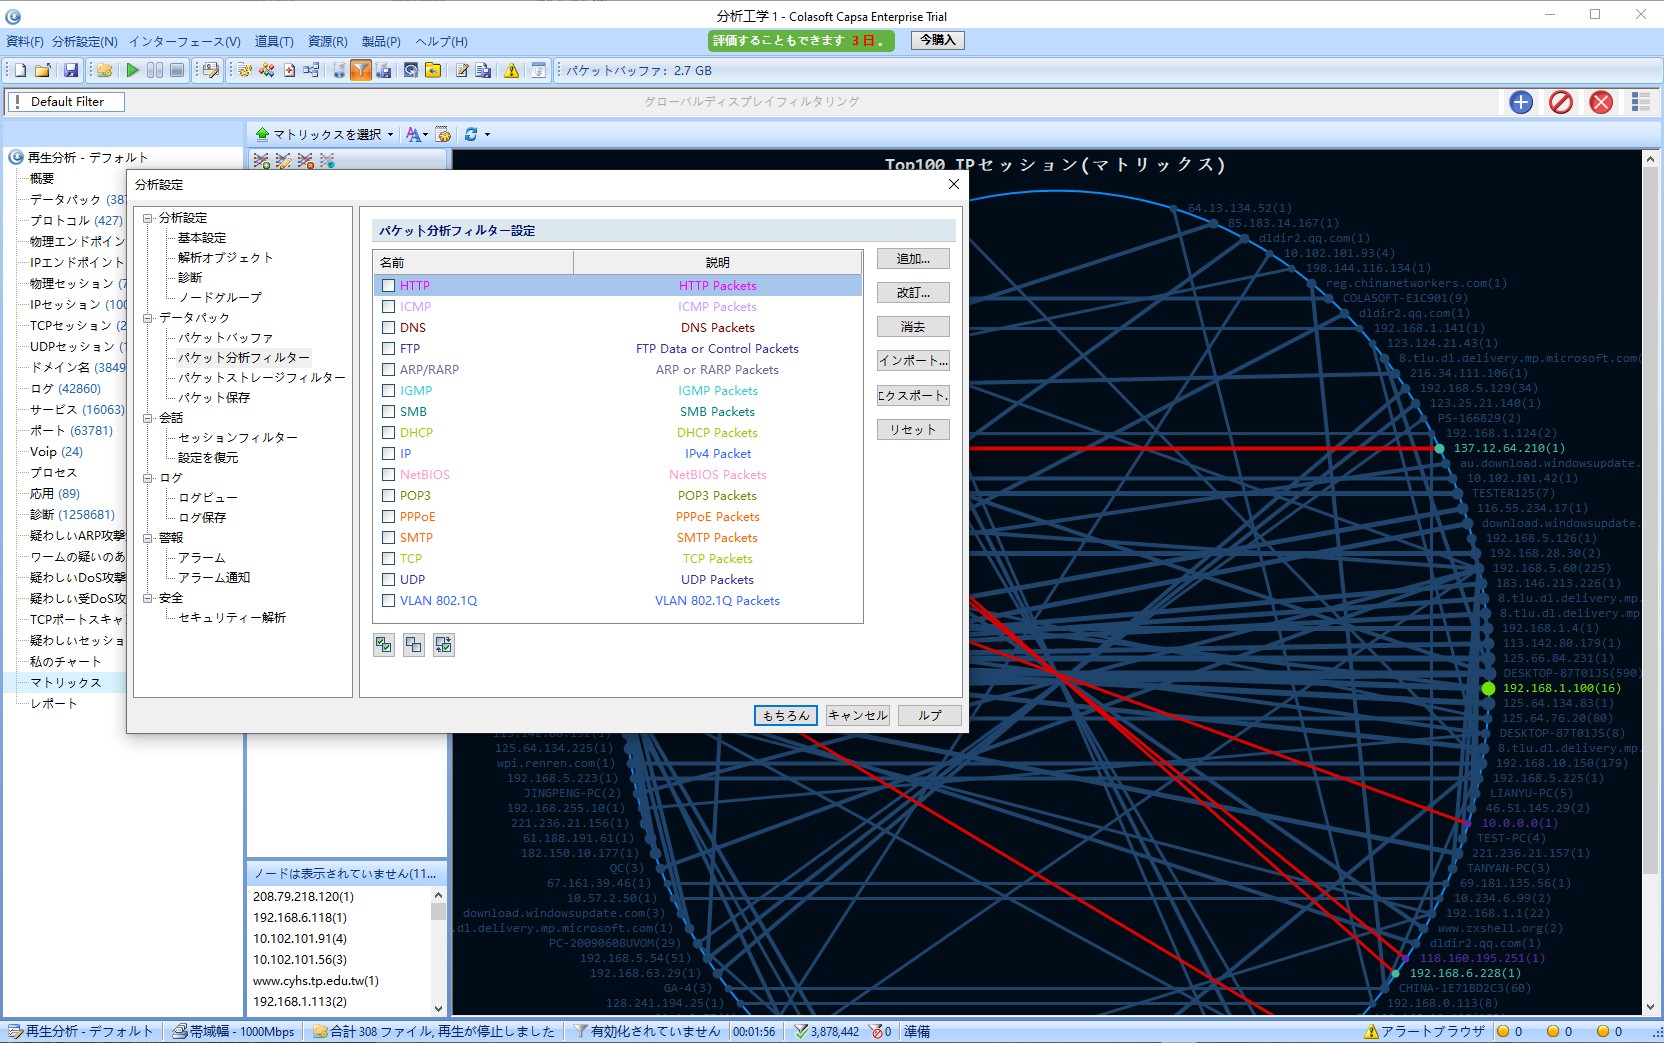This screenshot has width=1664, height=1043.
Task: Click the list view icon beside filter bar
Action: click(1641, 102)
